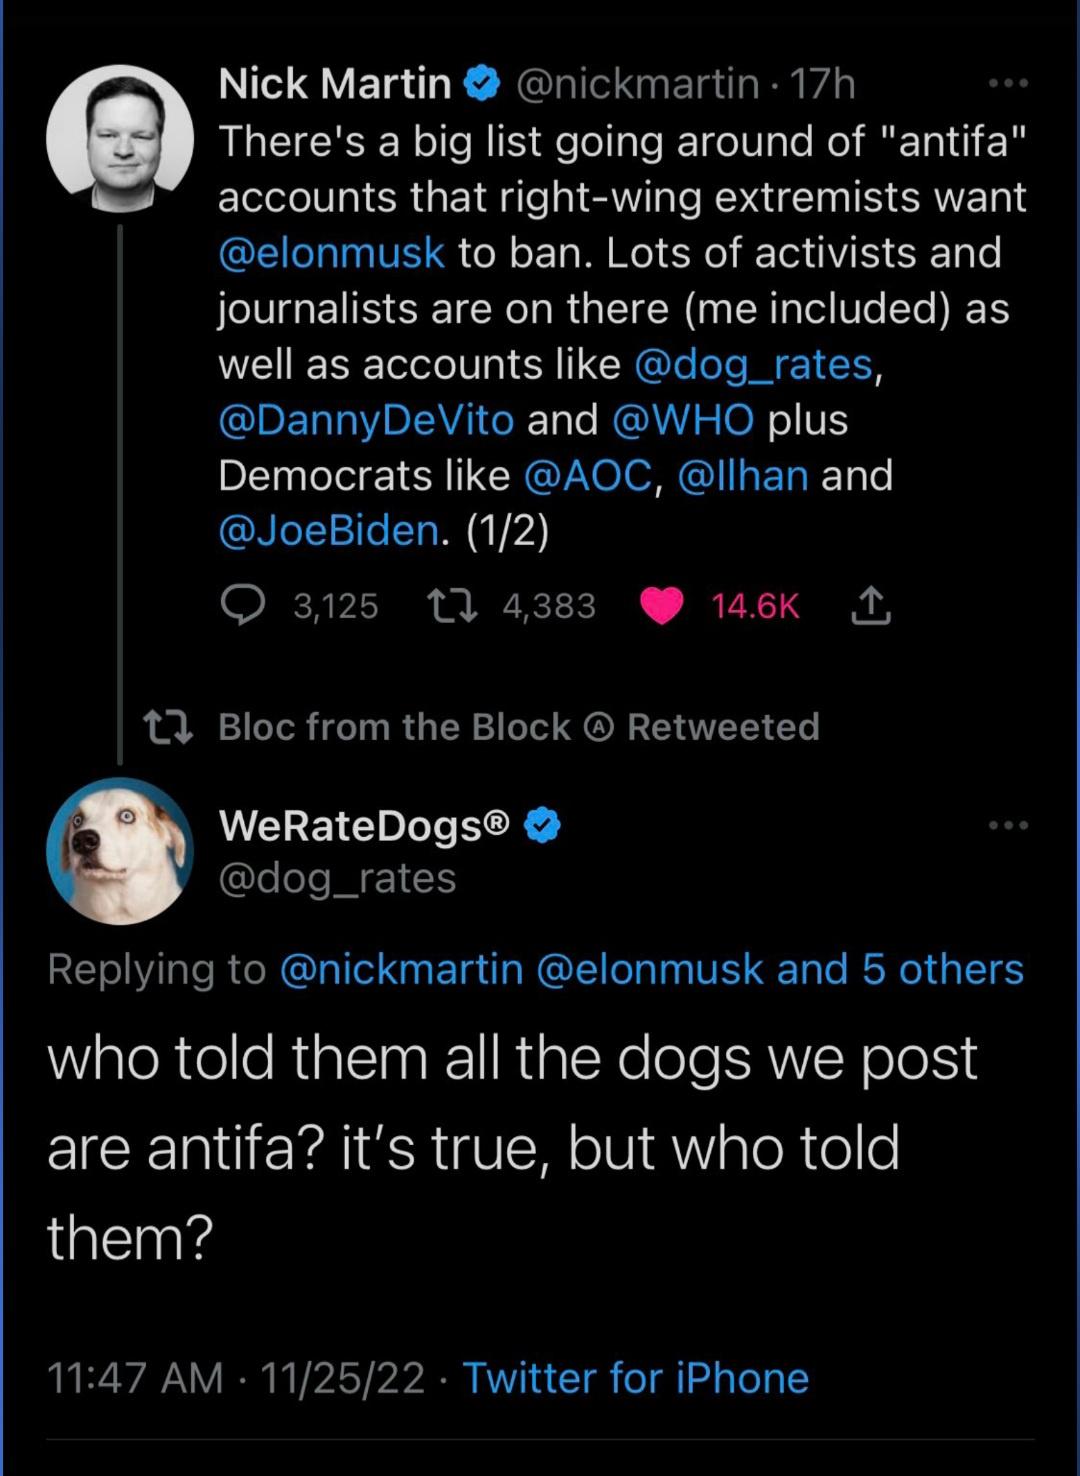Visit the @JoeBiden mention link
This screenshot has height=1476, width=1080.
click(x=328, y=531)
